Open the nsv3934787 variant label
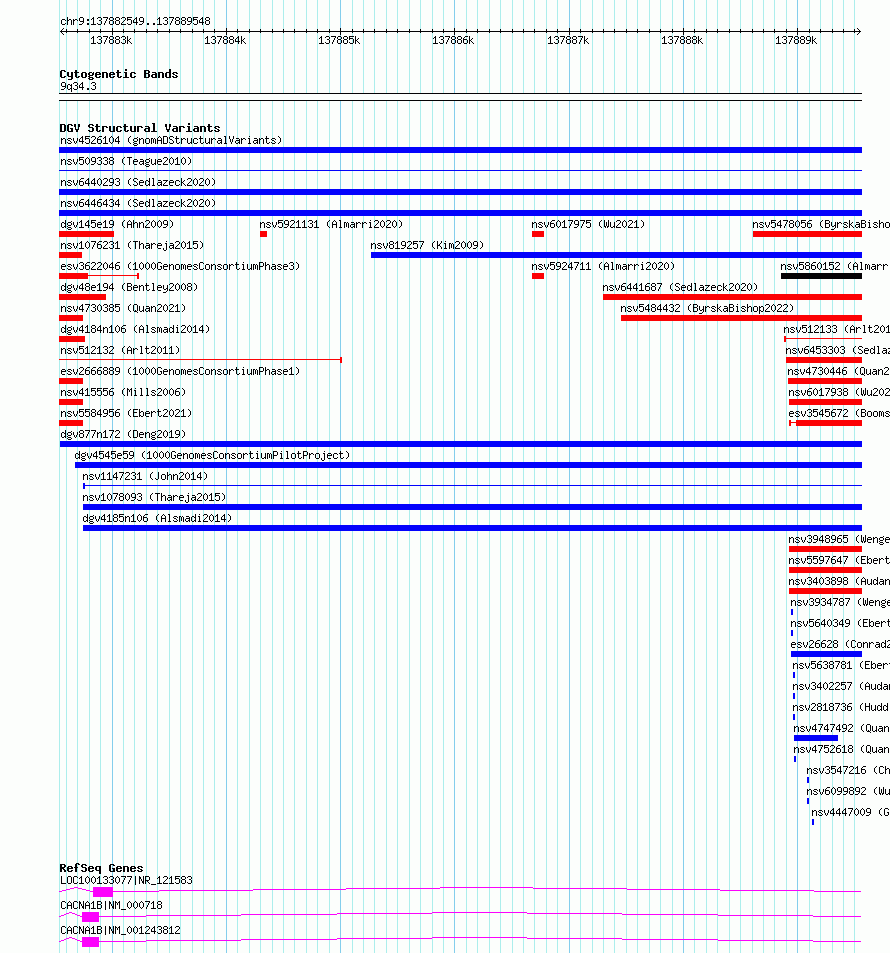The height and width of the screenshot is (953, 890). [840, 602]
